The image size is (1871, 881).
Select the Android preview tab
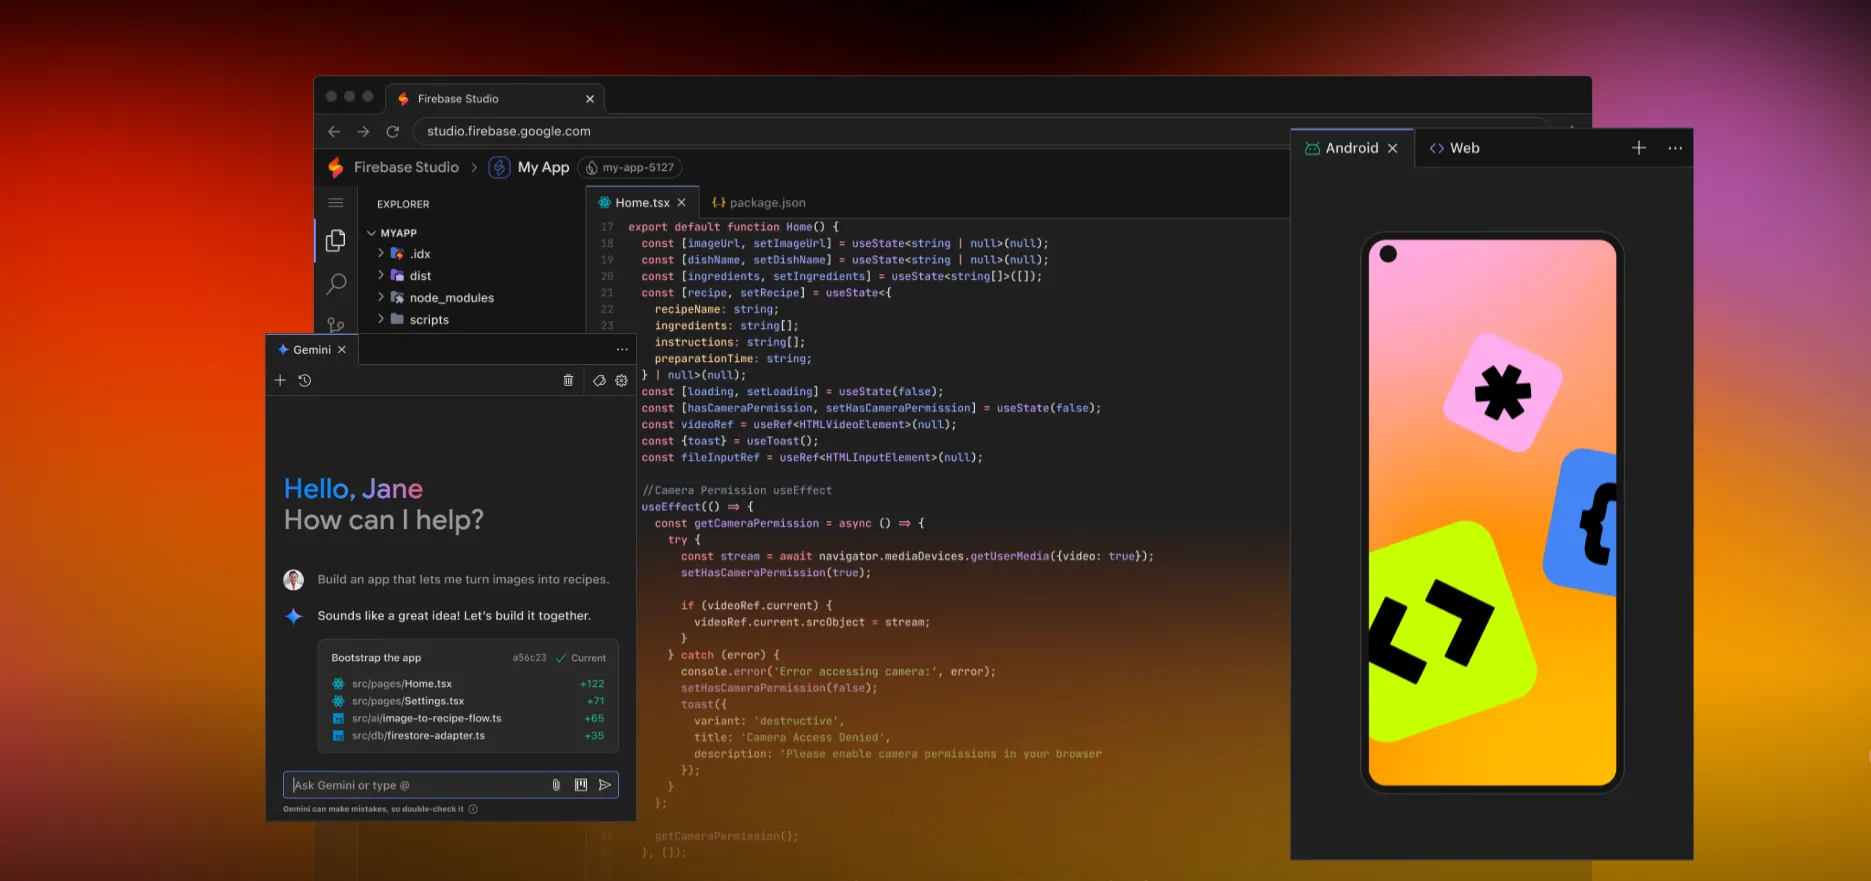tap(1351, 148)
